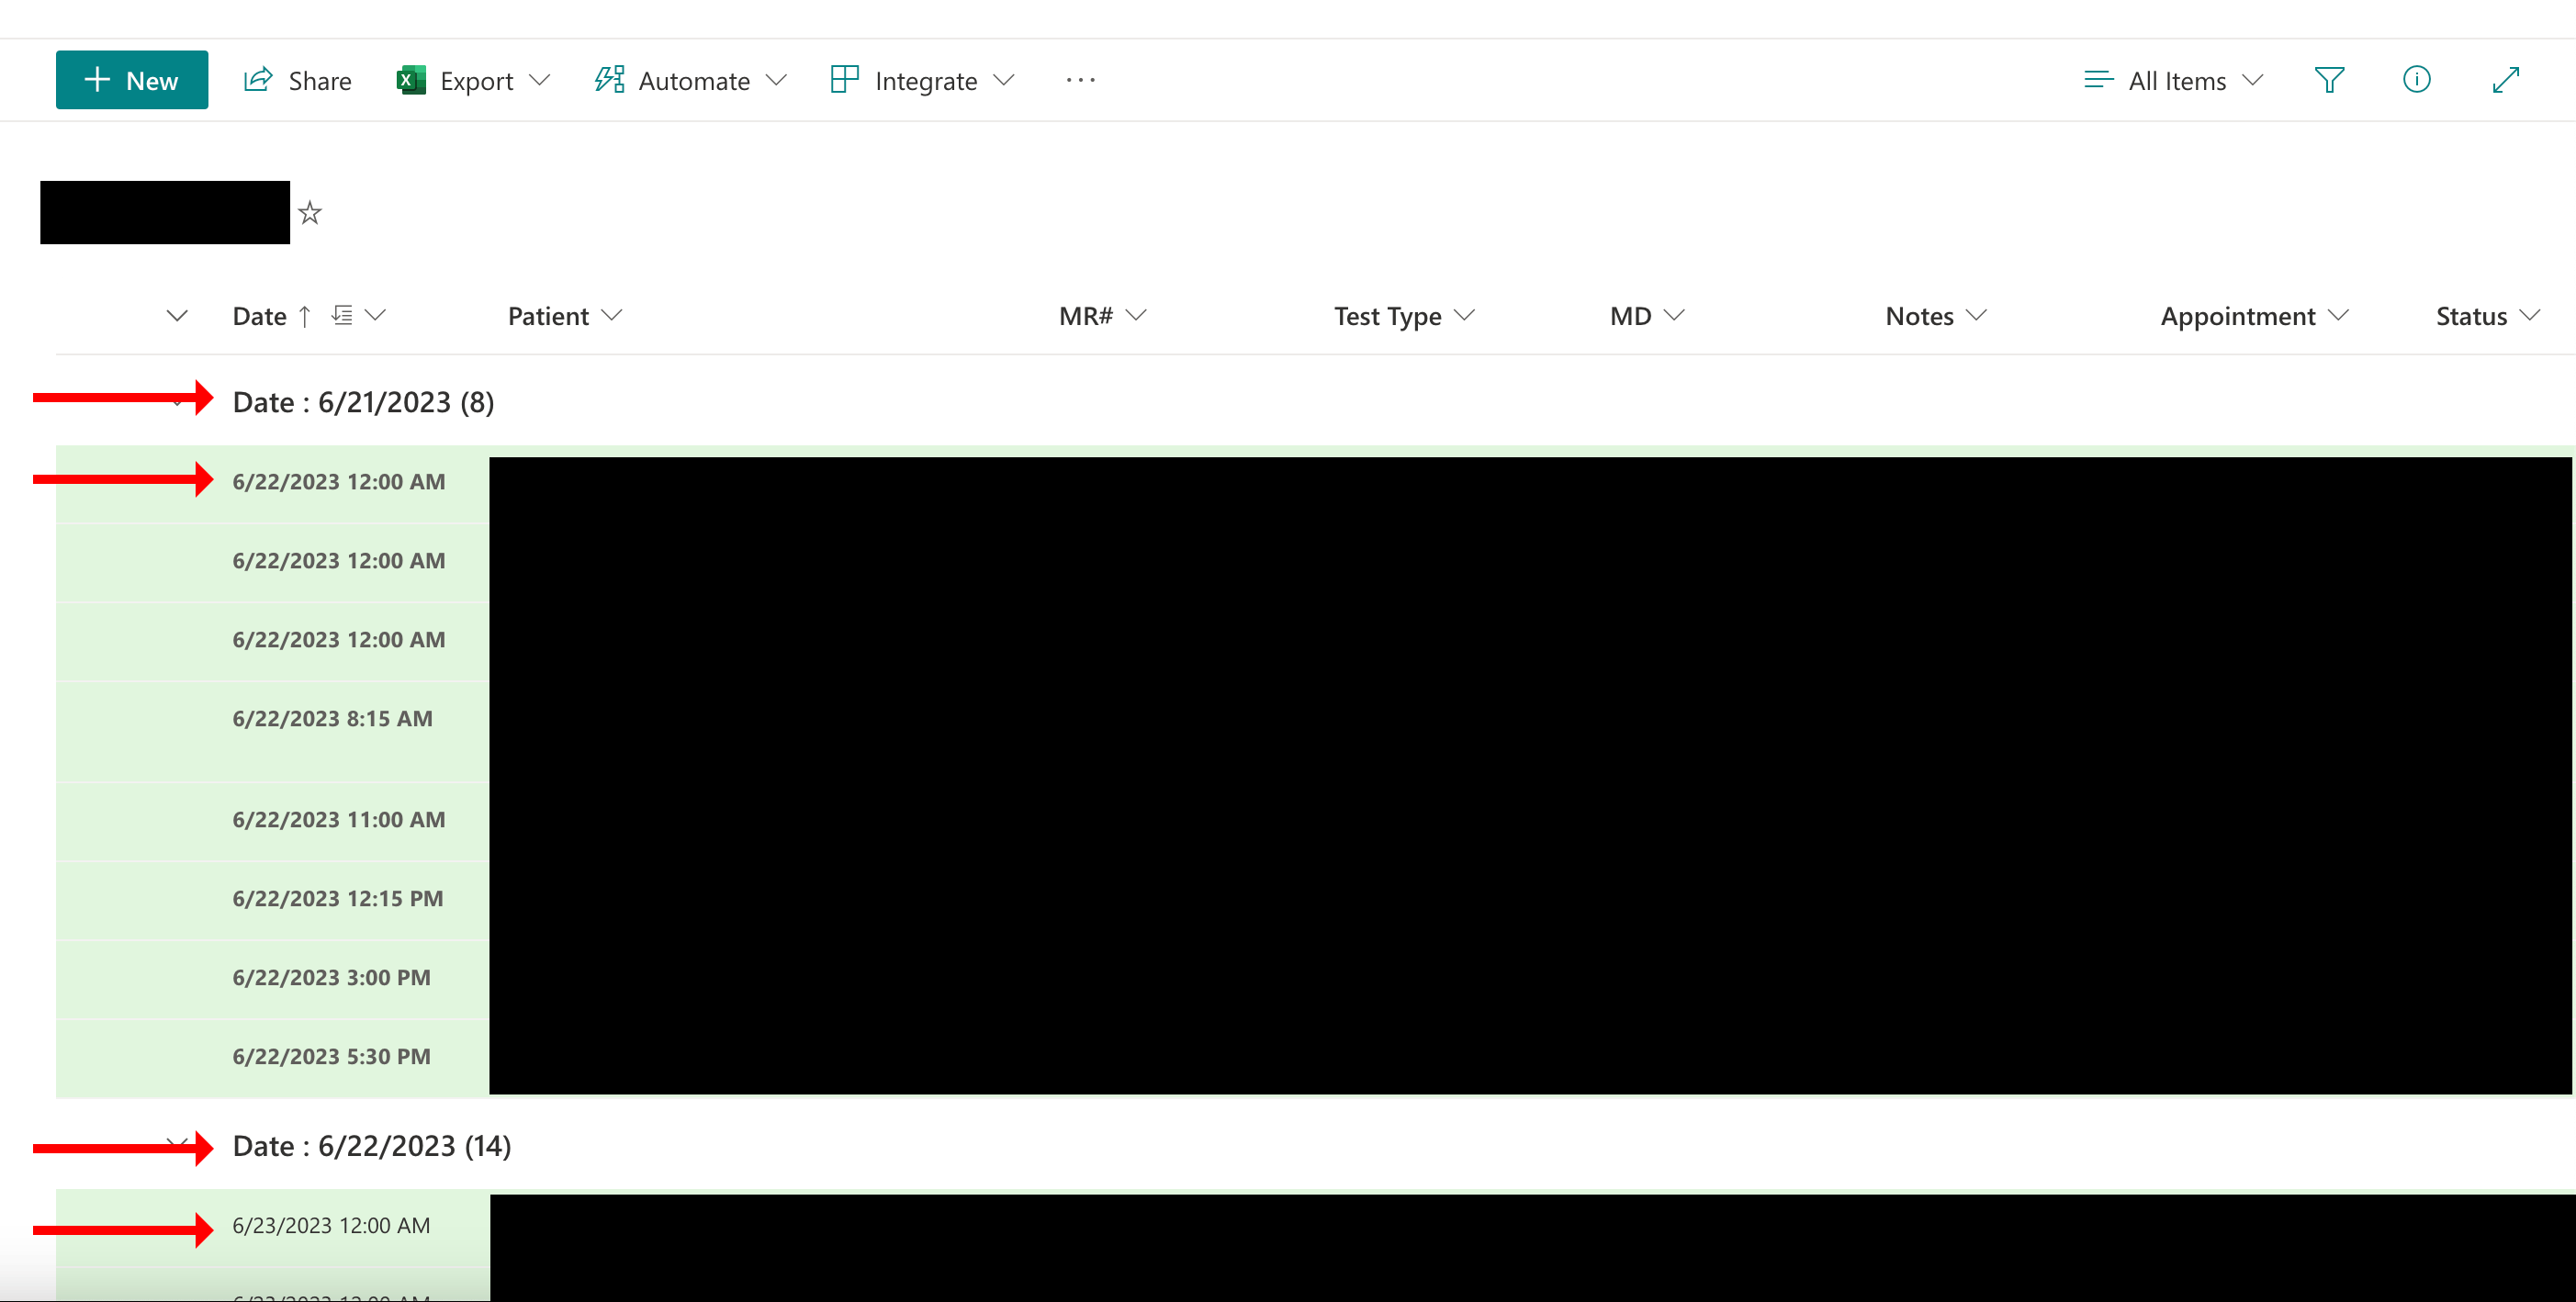Open the Export dropdown menu
This screenshot has width=2576, height=1302.
click(x=473, y=80)
